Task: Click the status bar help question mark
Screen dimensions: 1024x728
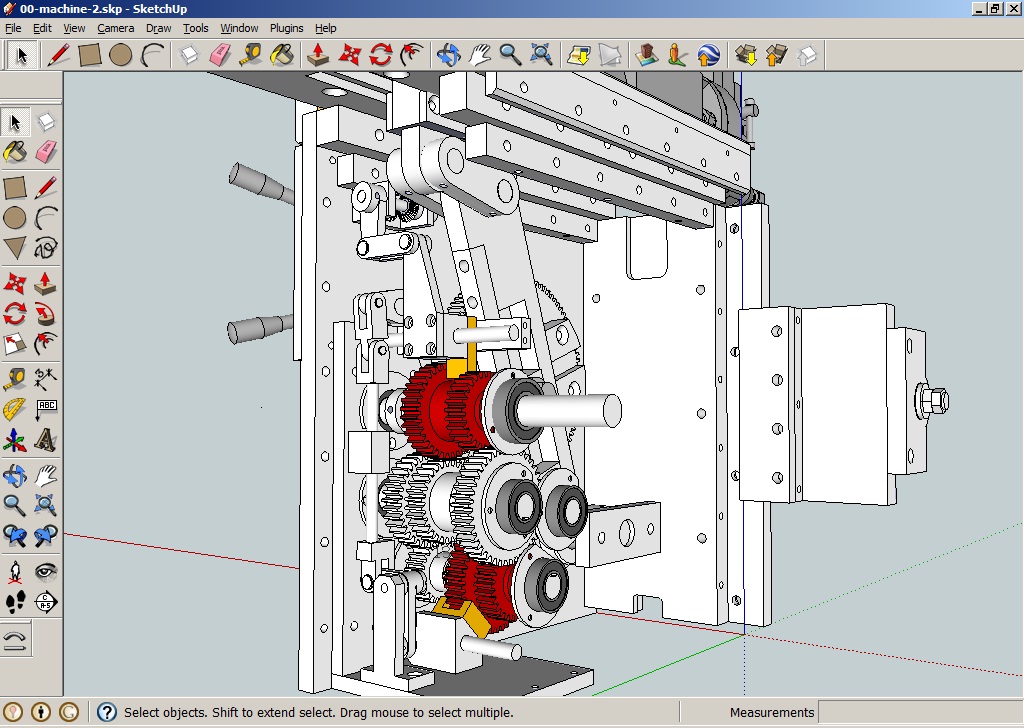Action: click(106, 712)
